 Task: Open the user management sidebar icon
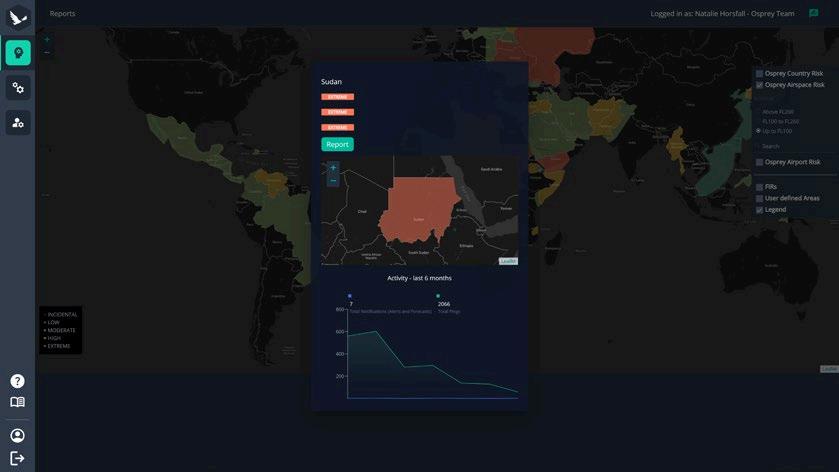[x=18, y=123]
